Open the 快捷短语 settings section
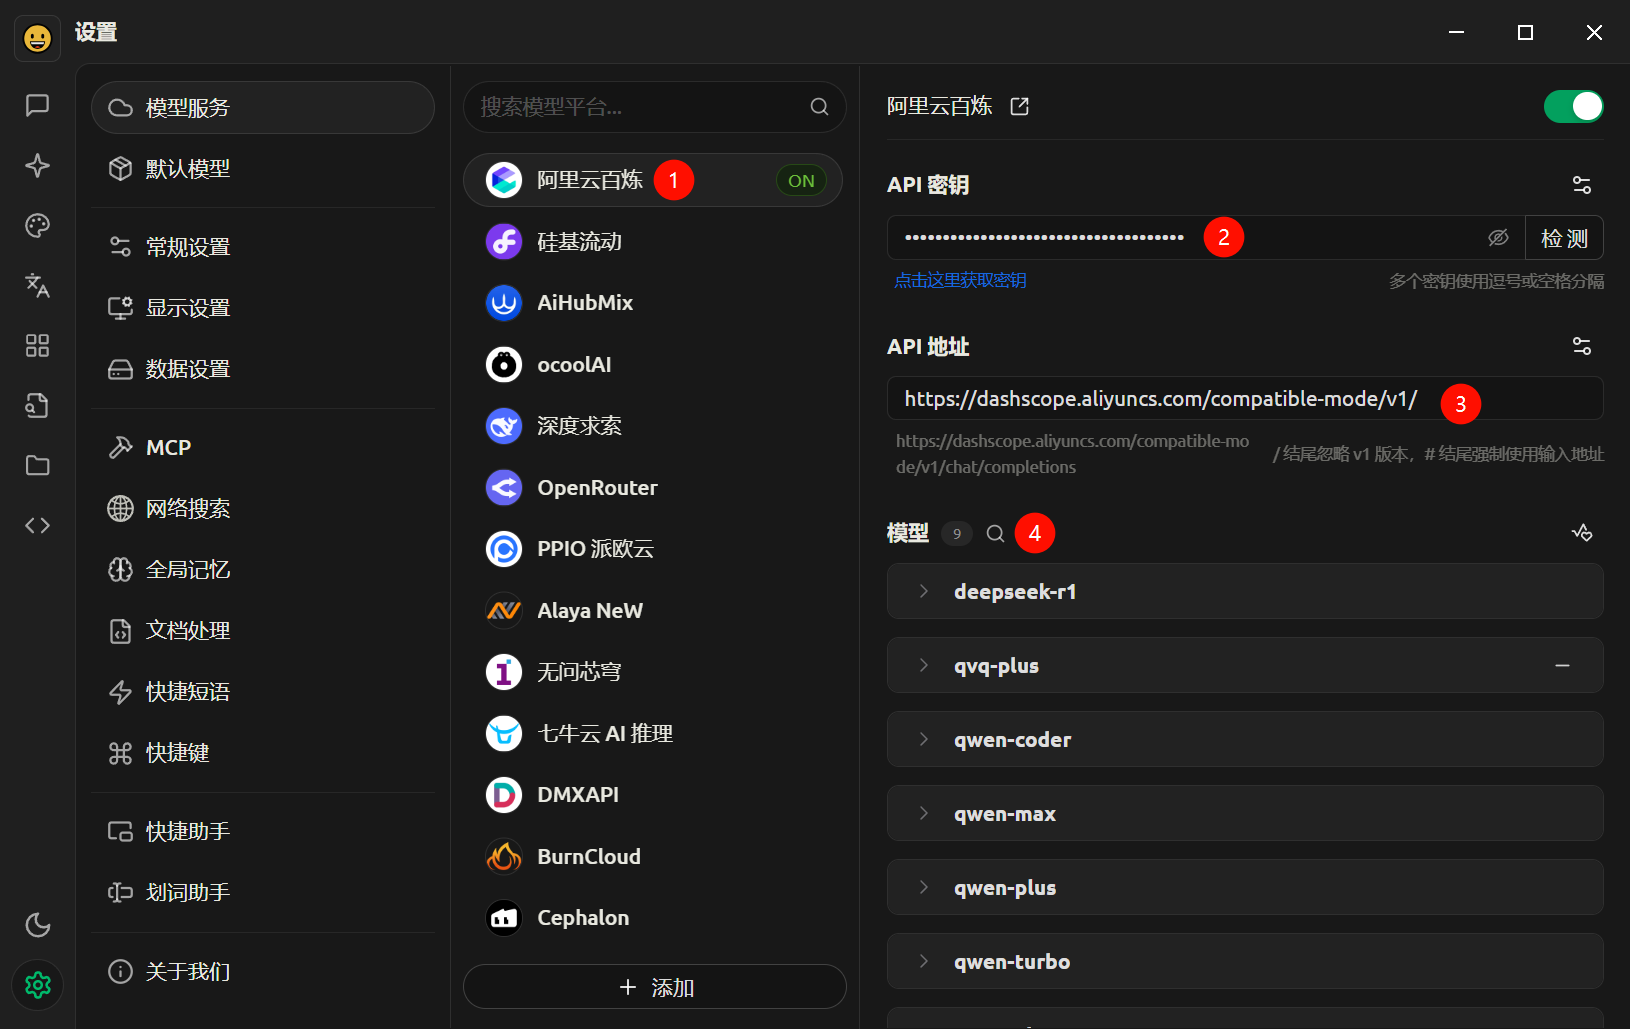1630x1029 pixels. (263, 692)
